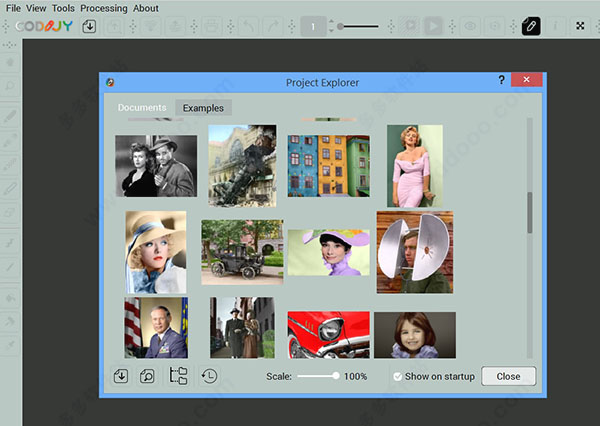
Task: Open the folder tree icon in dialog footer
Action: click(x=178, y=375)
